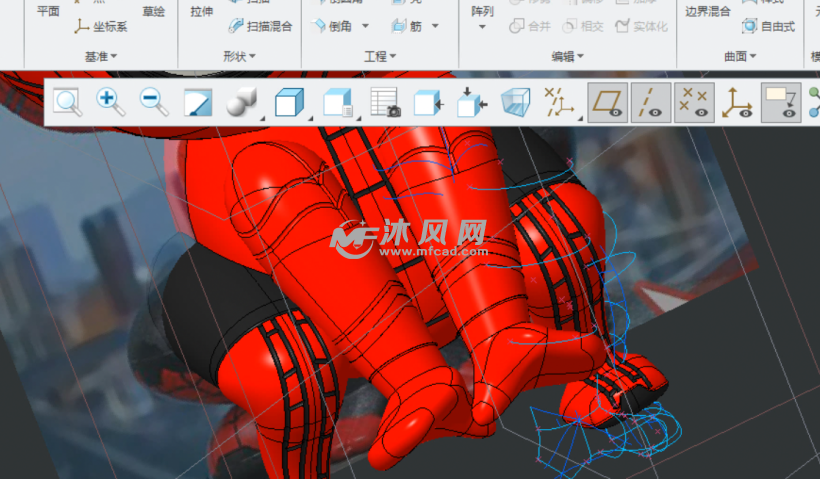Toggle the perspective view glass cube
This screenshot has height=479, width=820.
[516, 102]
